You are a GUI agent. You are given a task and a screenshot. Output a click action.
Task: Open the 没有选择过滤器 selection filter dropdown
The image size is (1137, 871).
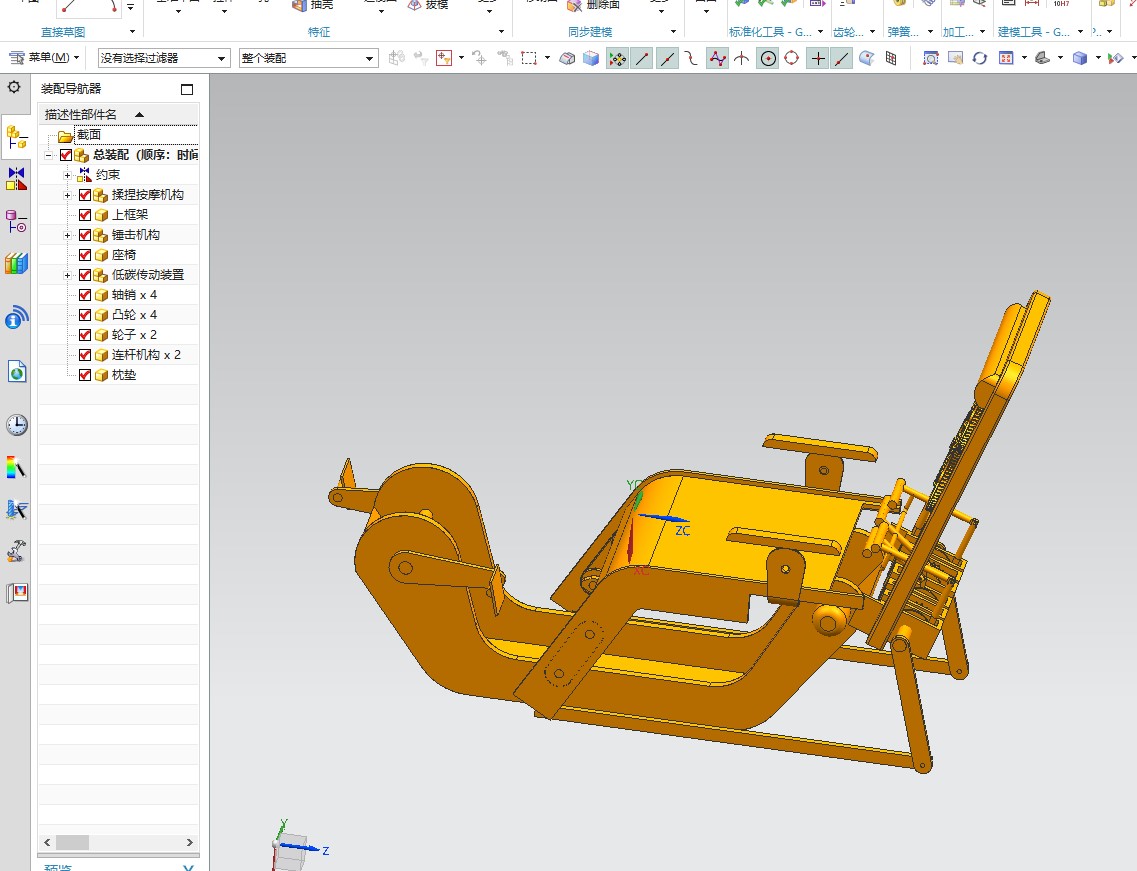click(x=164, y=58)
